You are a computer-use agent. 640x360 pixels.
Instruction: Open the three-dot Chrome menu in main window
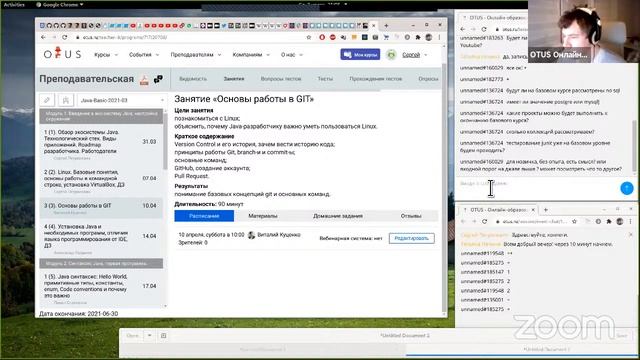click(x=439, y=37)
